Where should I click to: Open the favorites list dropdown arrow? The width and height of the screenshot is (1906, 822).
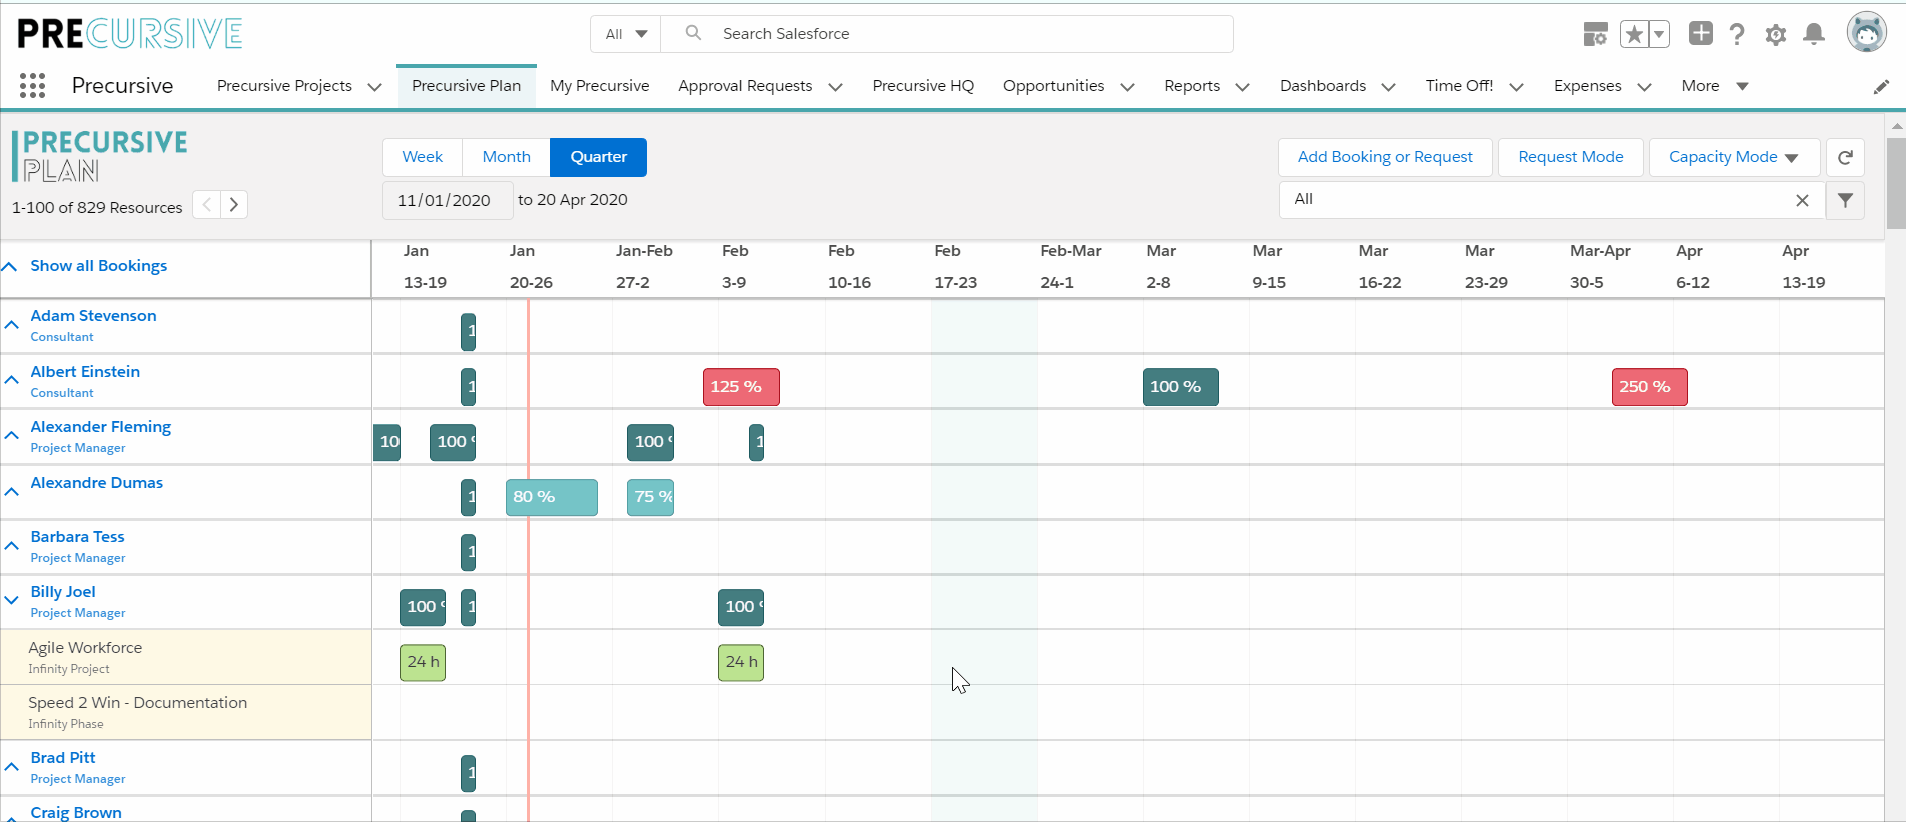1659,35
